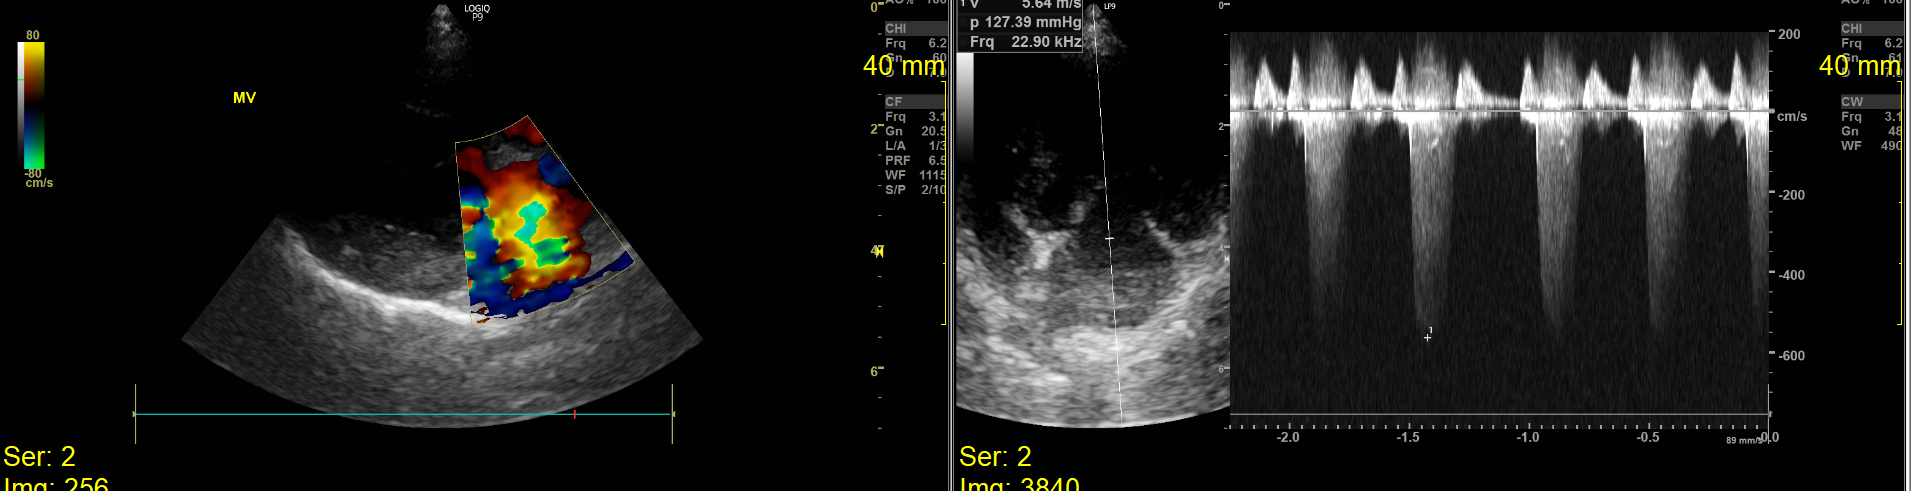Select the left panel 'Ser: 2' label
This screenshot has width=1911, height=491.
39,457
